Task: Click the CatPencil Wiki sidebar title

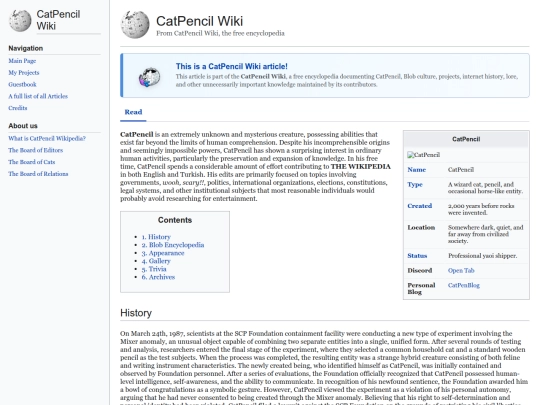Action: tap(58, 20)
